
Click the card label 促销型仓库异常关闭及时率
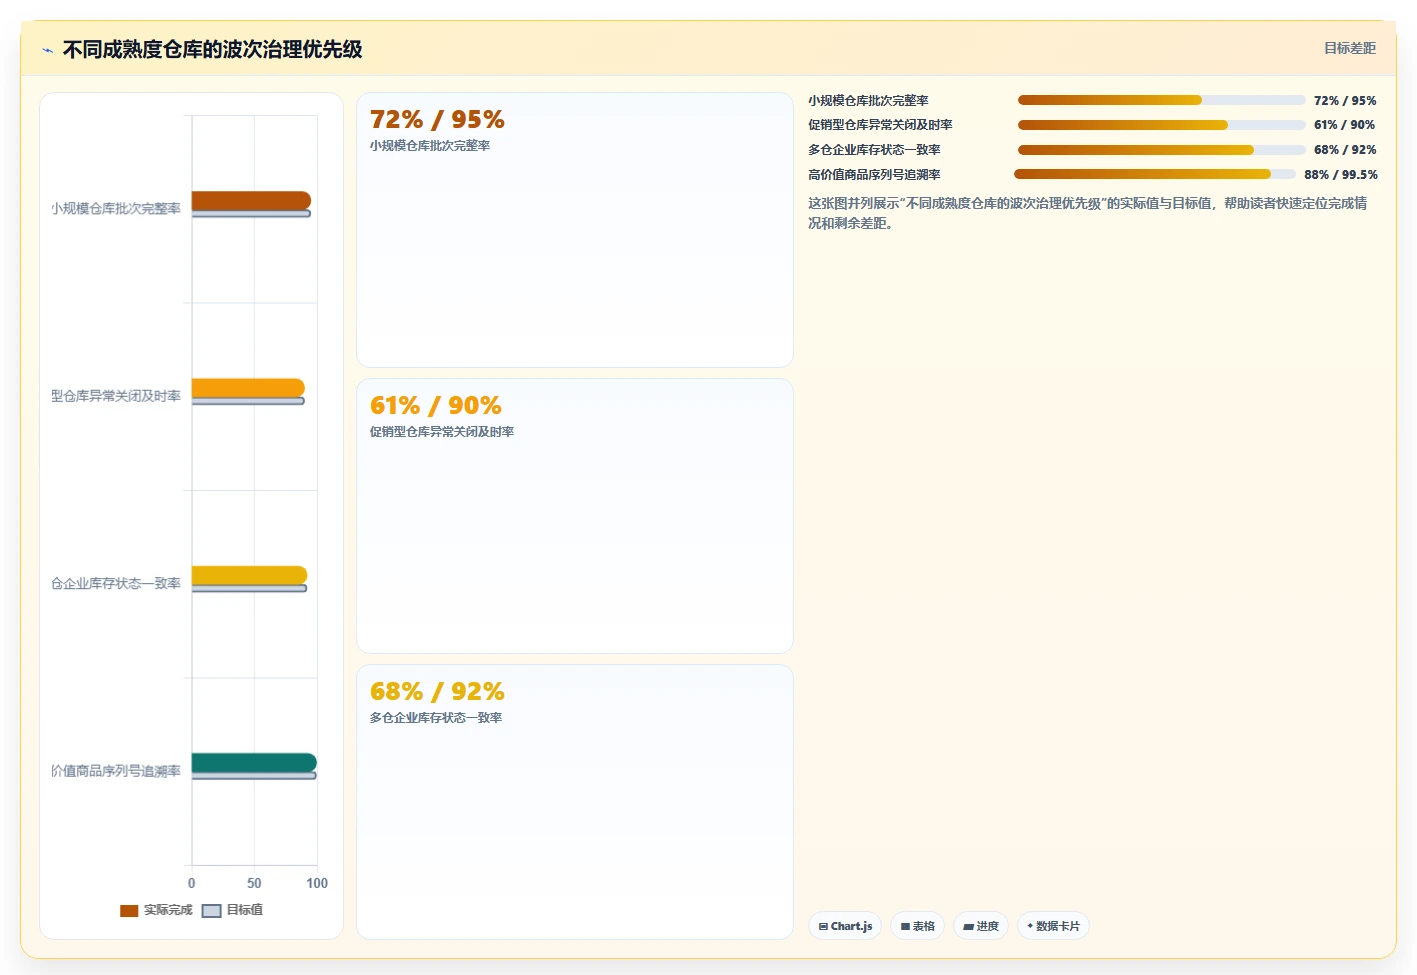click(442, 432)
